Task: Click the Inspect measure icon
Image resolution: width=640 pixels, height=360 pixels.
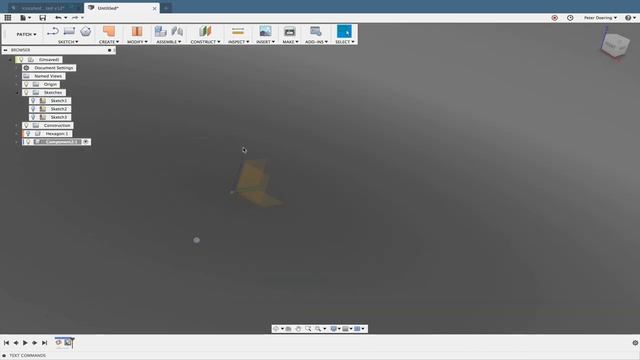Action: (238, 31)
